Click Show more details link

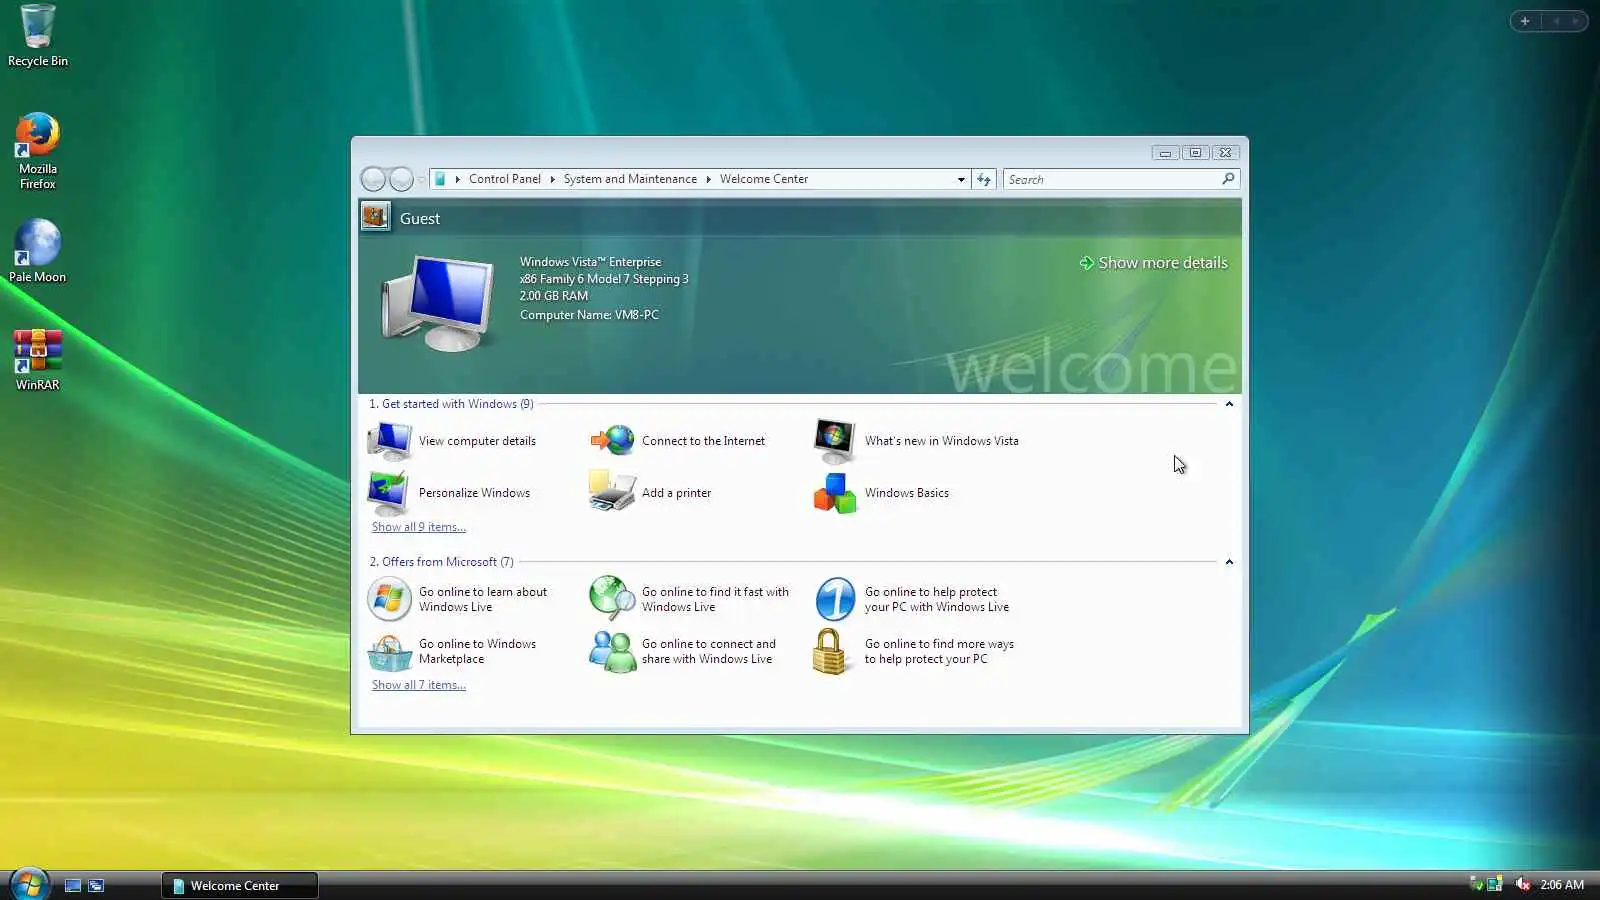tap(1153, 263)
